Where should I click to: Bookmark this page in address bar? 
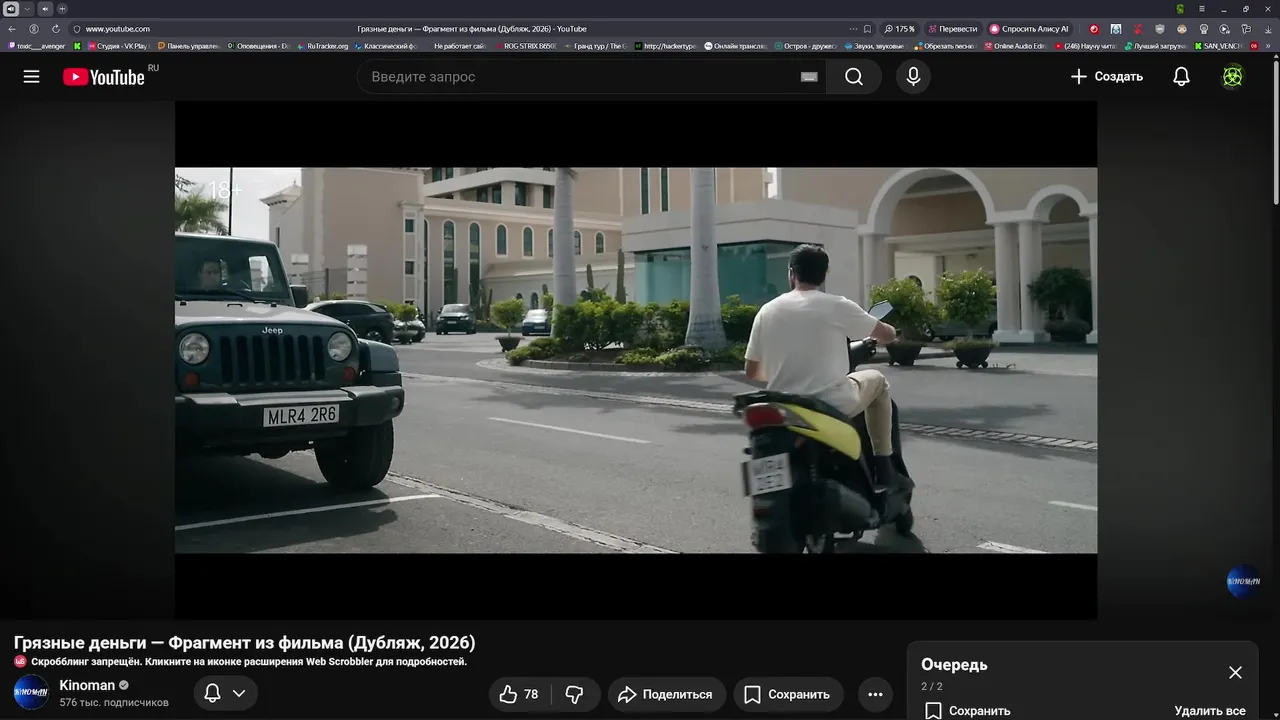click(x=867, y=29)
